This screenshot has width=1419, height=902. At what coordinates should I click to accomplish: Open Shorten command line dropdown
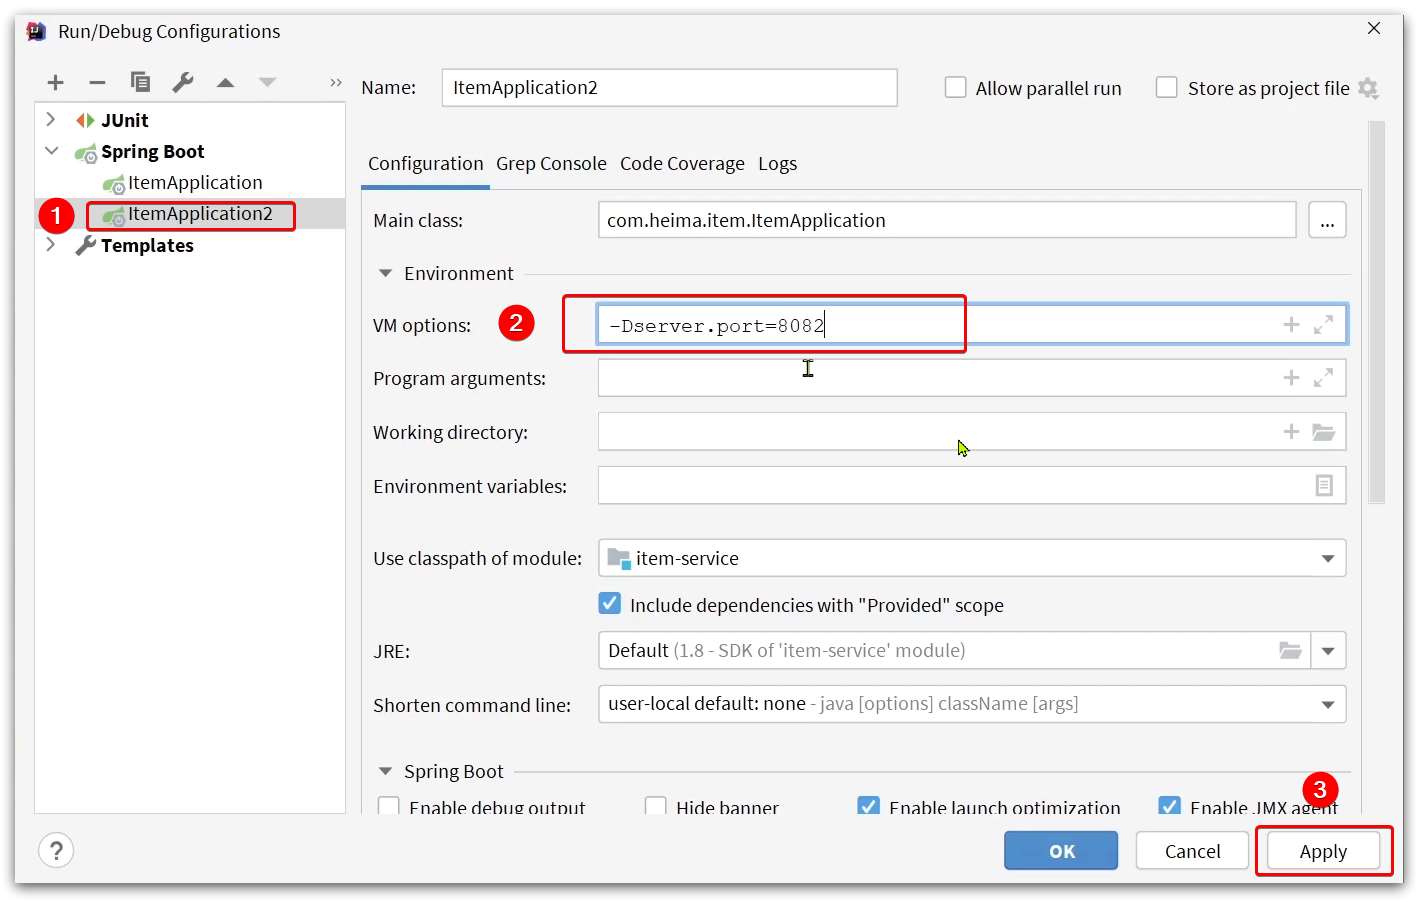pyautogui.click(x=1327, y=705)
